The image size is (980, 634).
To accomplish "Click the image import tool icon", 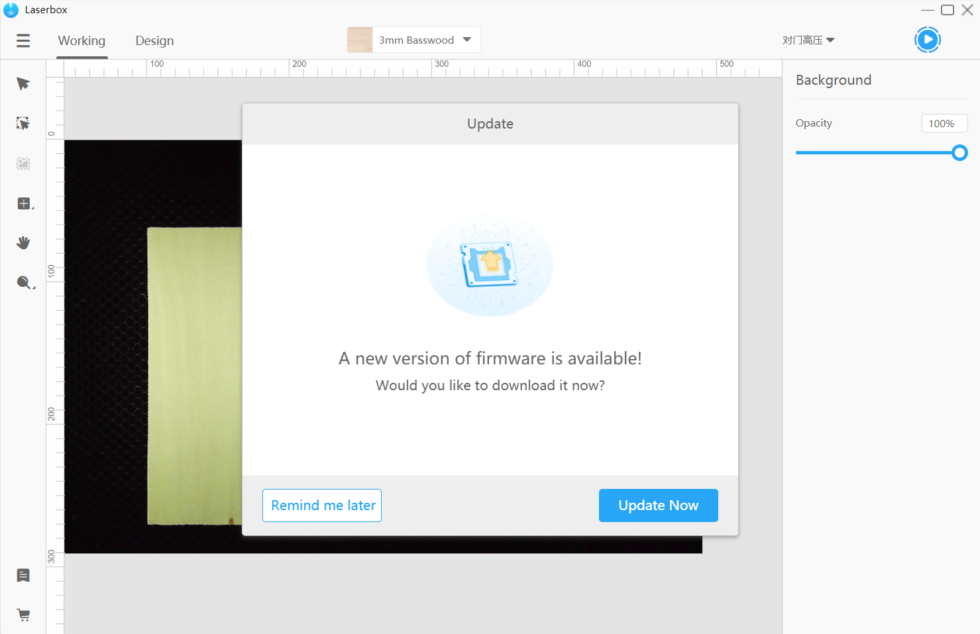I will coord(23,163).
